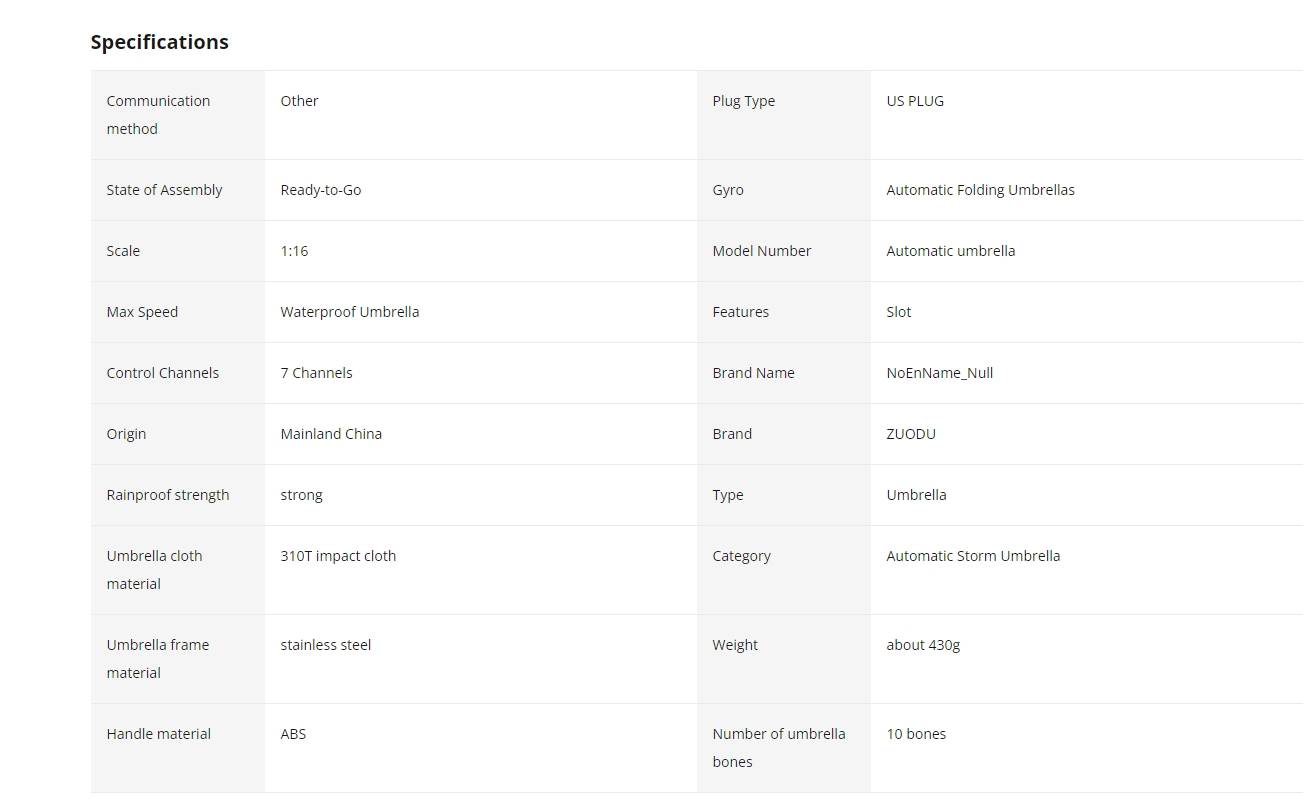Select the about 430g weight value

point(923,645)
